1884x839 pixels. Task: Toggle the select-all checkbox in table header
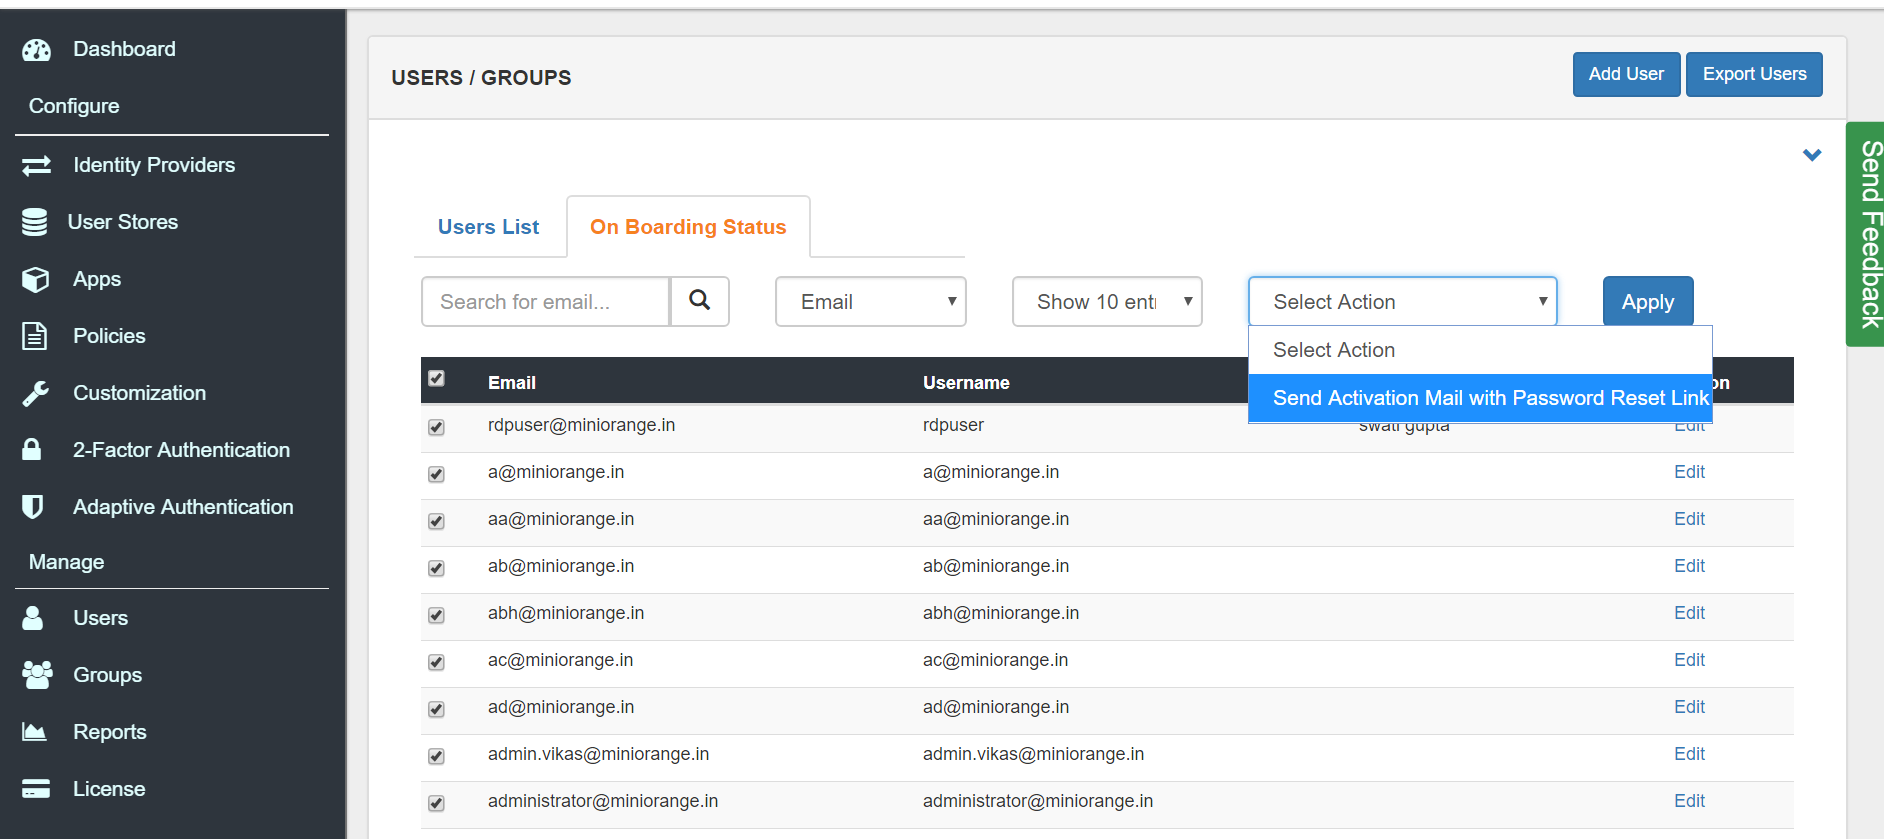pyautogui.click(x=436, y=379)
